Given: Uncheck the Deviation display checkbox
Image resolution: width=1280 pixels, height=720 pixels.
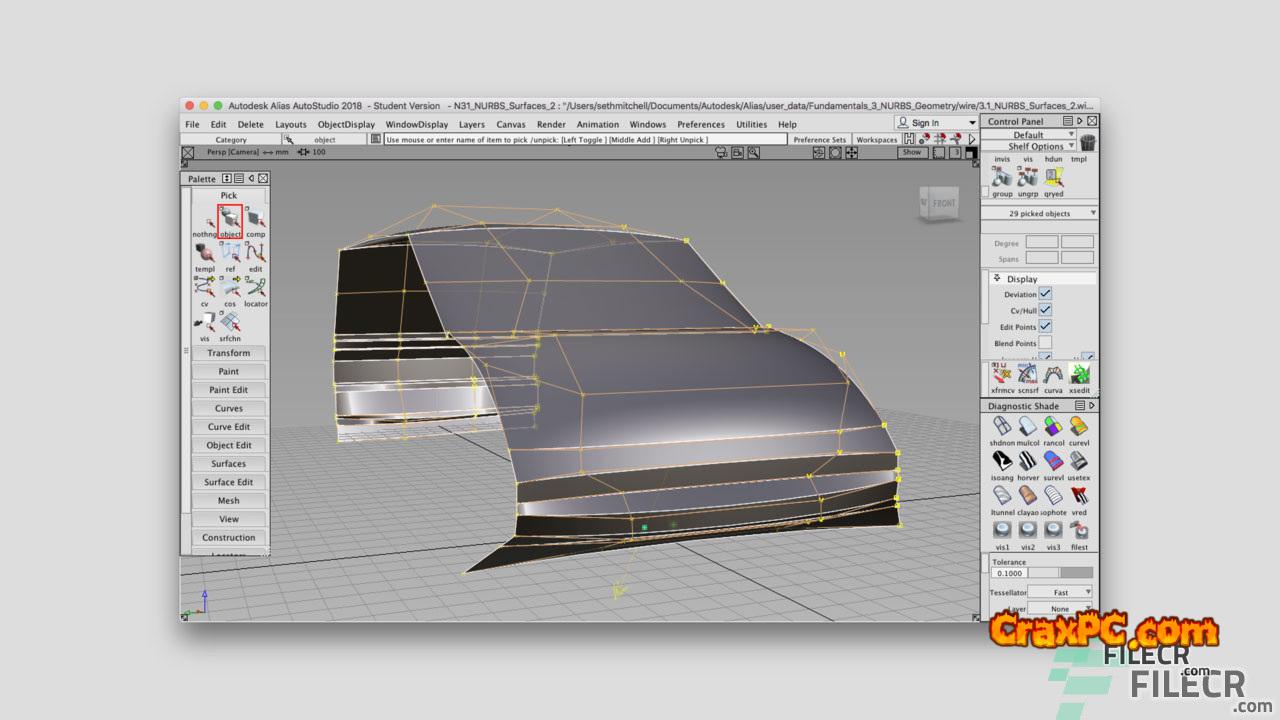Looking at the screenshot, I should point(1045,294).
